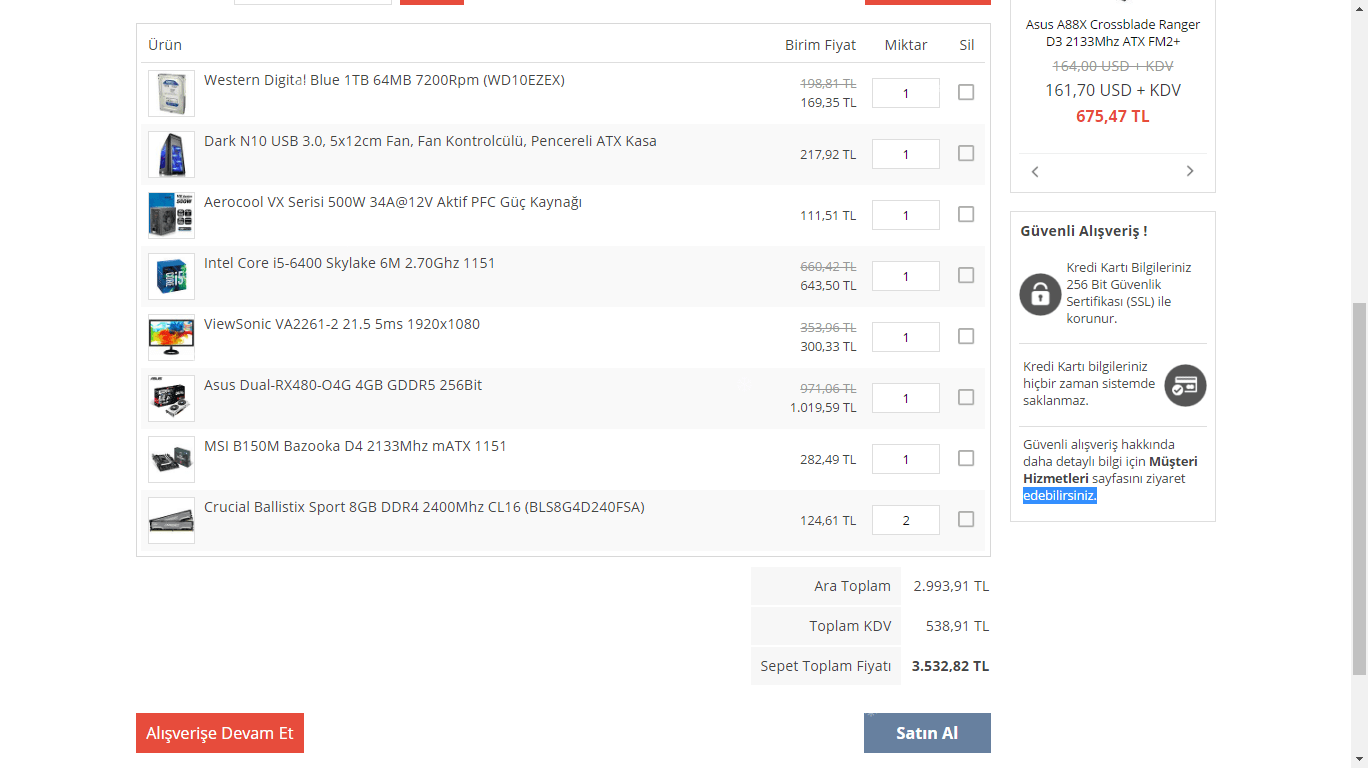Go to the next product in the sidebar carousel
The height and width of the screenshot is (768, 1368).
(x=1190, y=171)
